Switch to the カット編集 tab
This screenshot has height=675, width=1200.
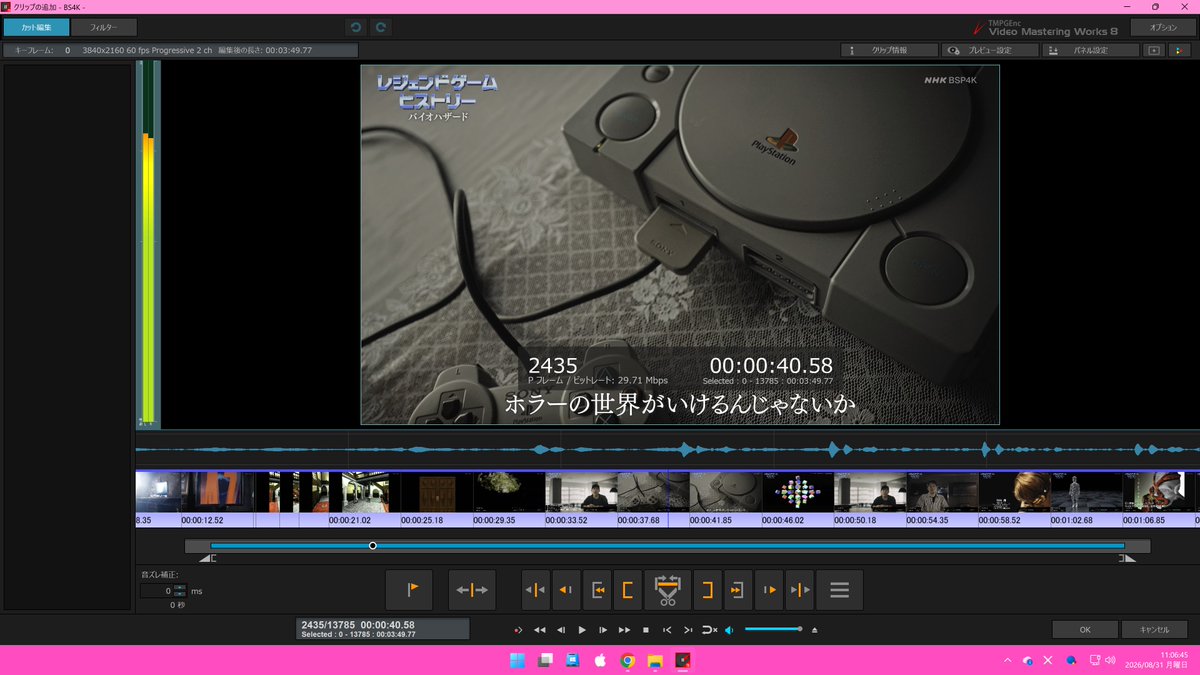(x=36, y=28)
